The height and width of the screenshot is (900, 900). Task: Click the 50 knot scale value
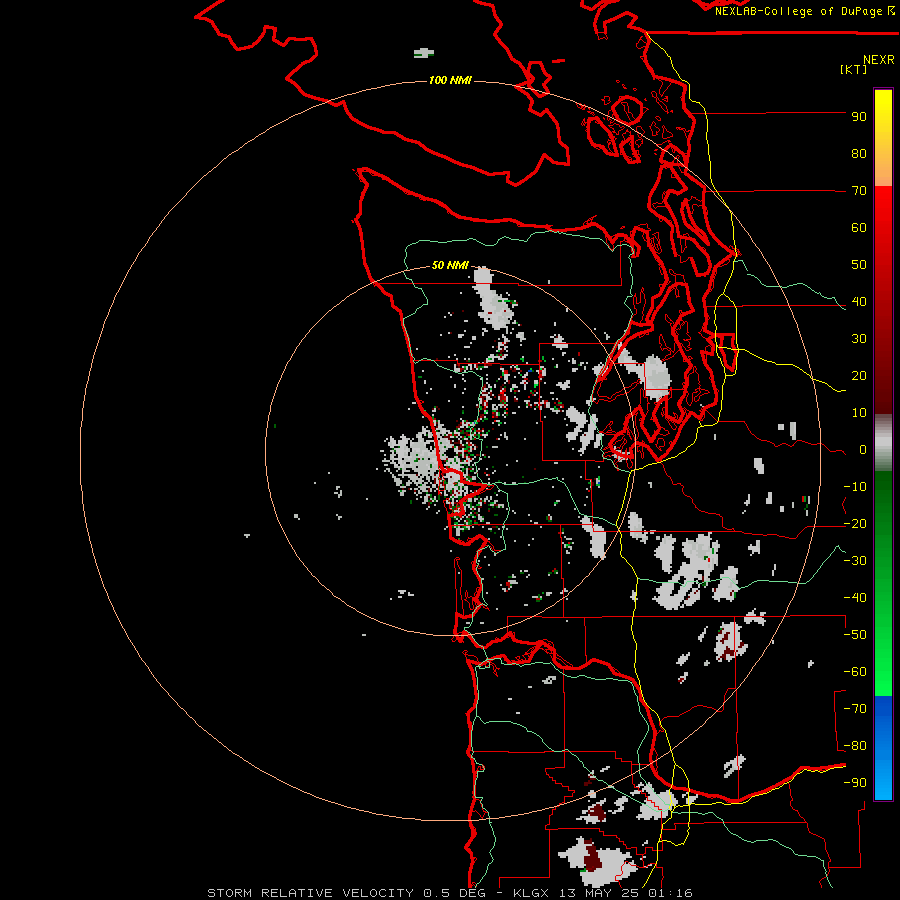click(x=859, y=265)
